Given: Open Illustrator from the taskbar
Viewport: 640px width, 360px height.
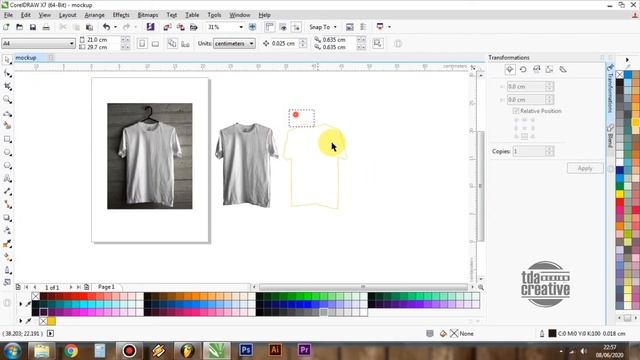Looking at the screenshot, I should coord(275,350).
